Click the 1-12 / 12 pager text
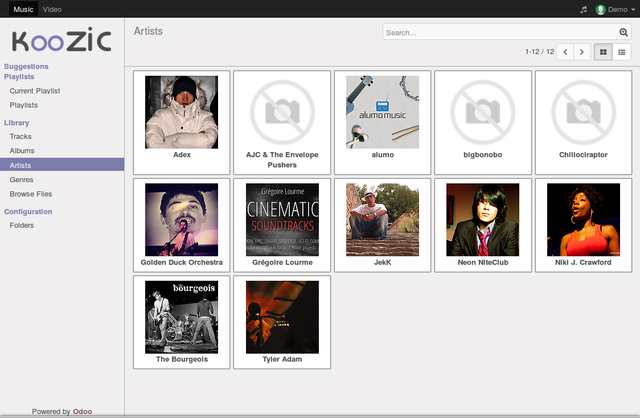The image size is (640, 418). point(540,51)
